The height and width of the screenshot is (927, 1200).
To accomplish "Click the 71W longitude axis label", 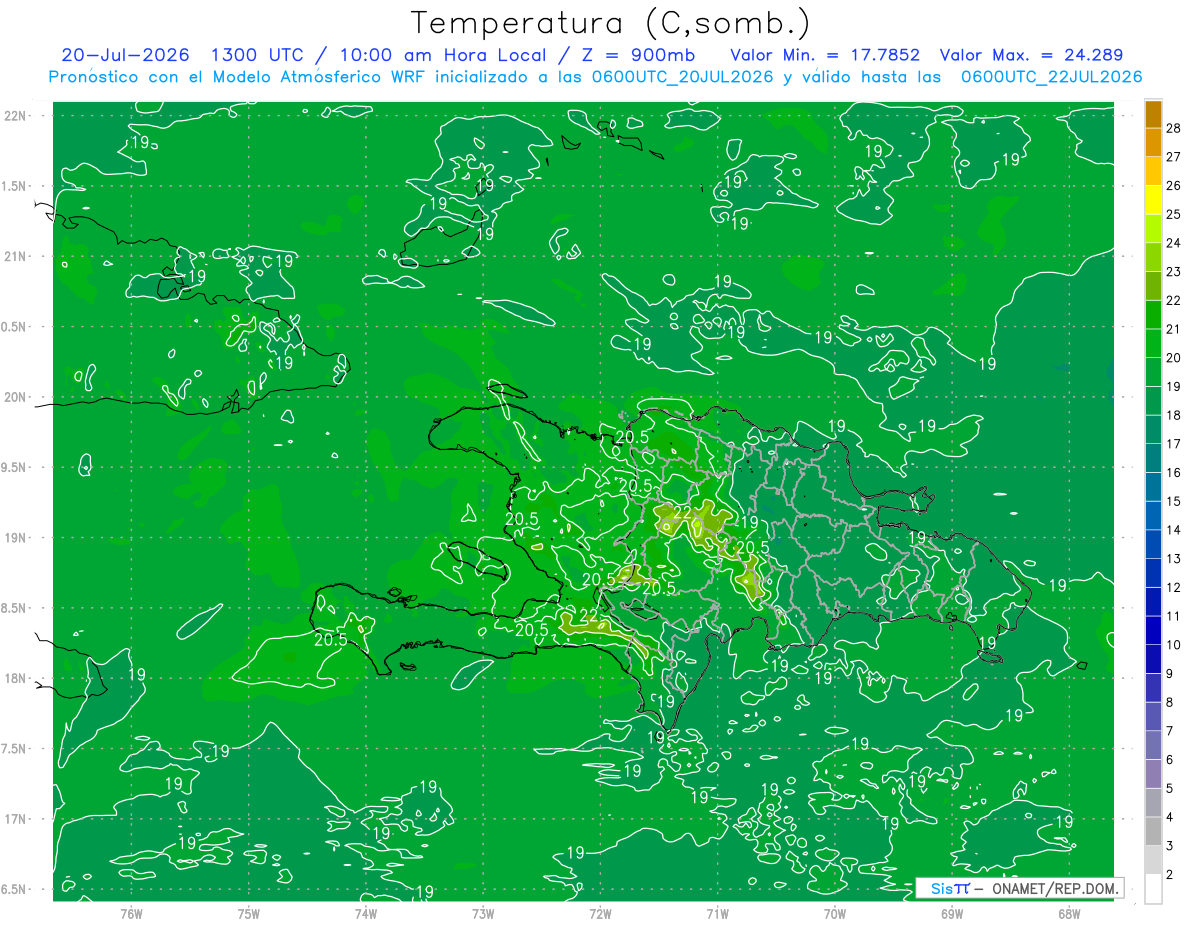I will point(717,913).
